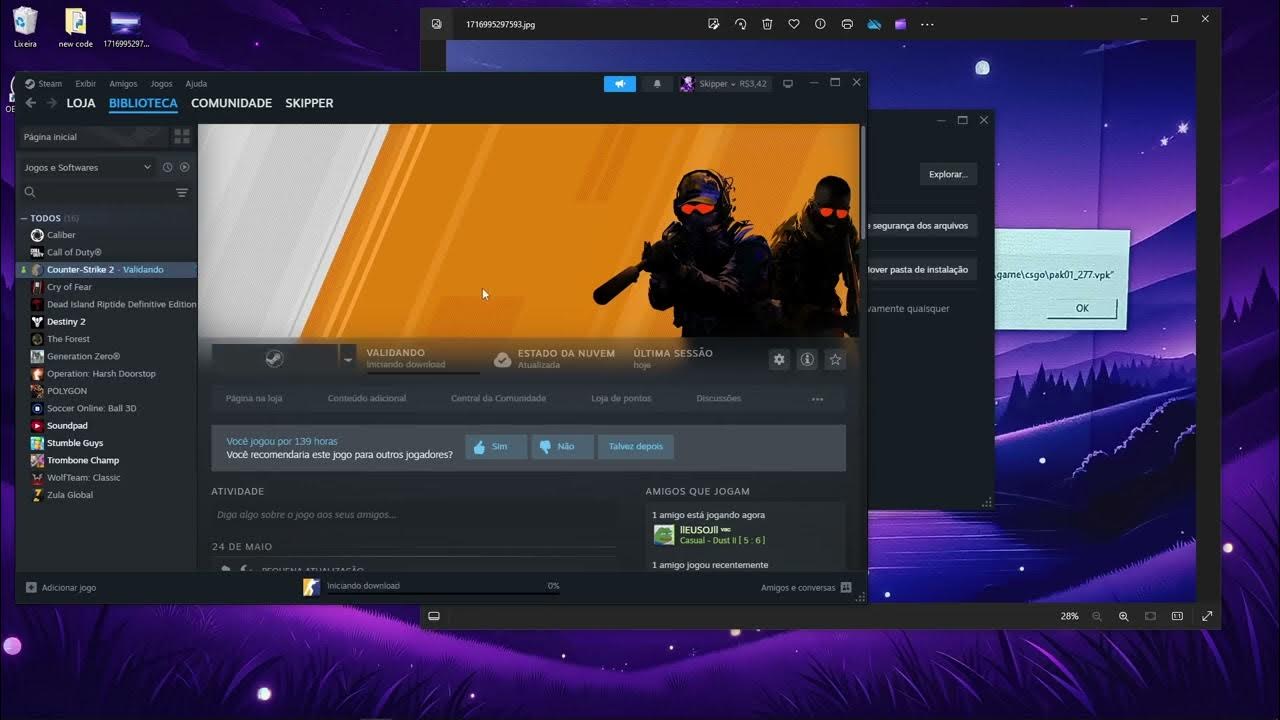
Task: Open Discussões link
Action: pos(719,398)
